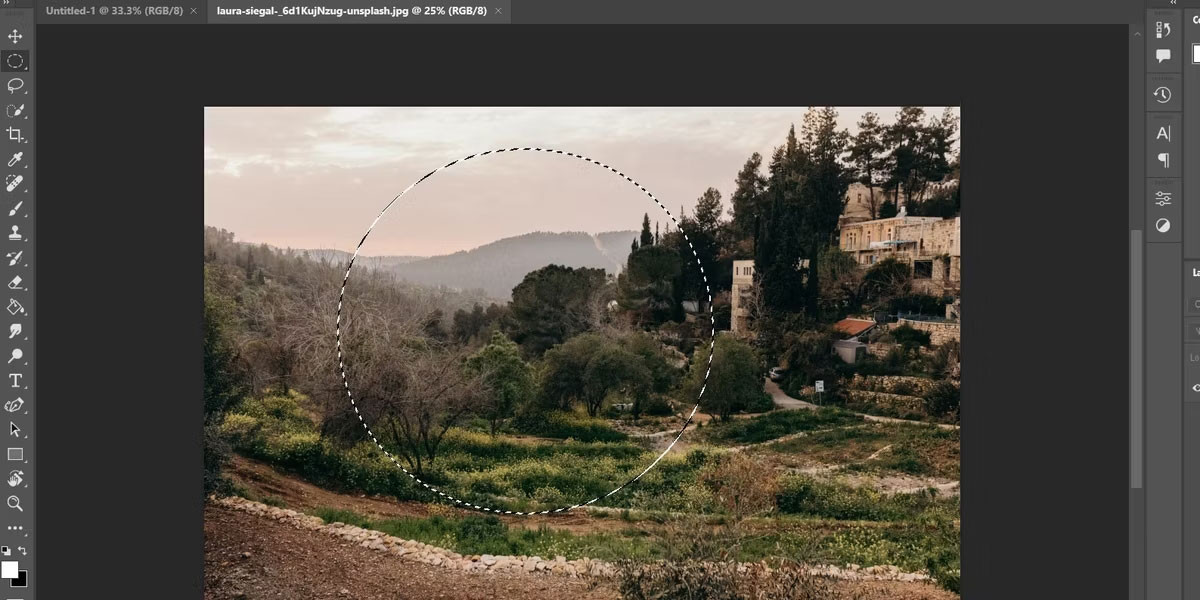Select the Brush tool
The image size is (1200, 600).
click(x=15, y=209)
